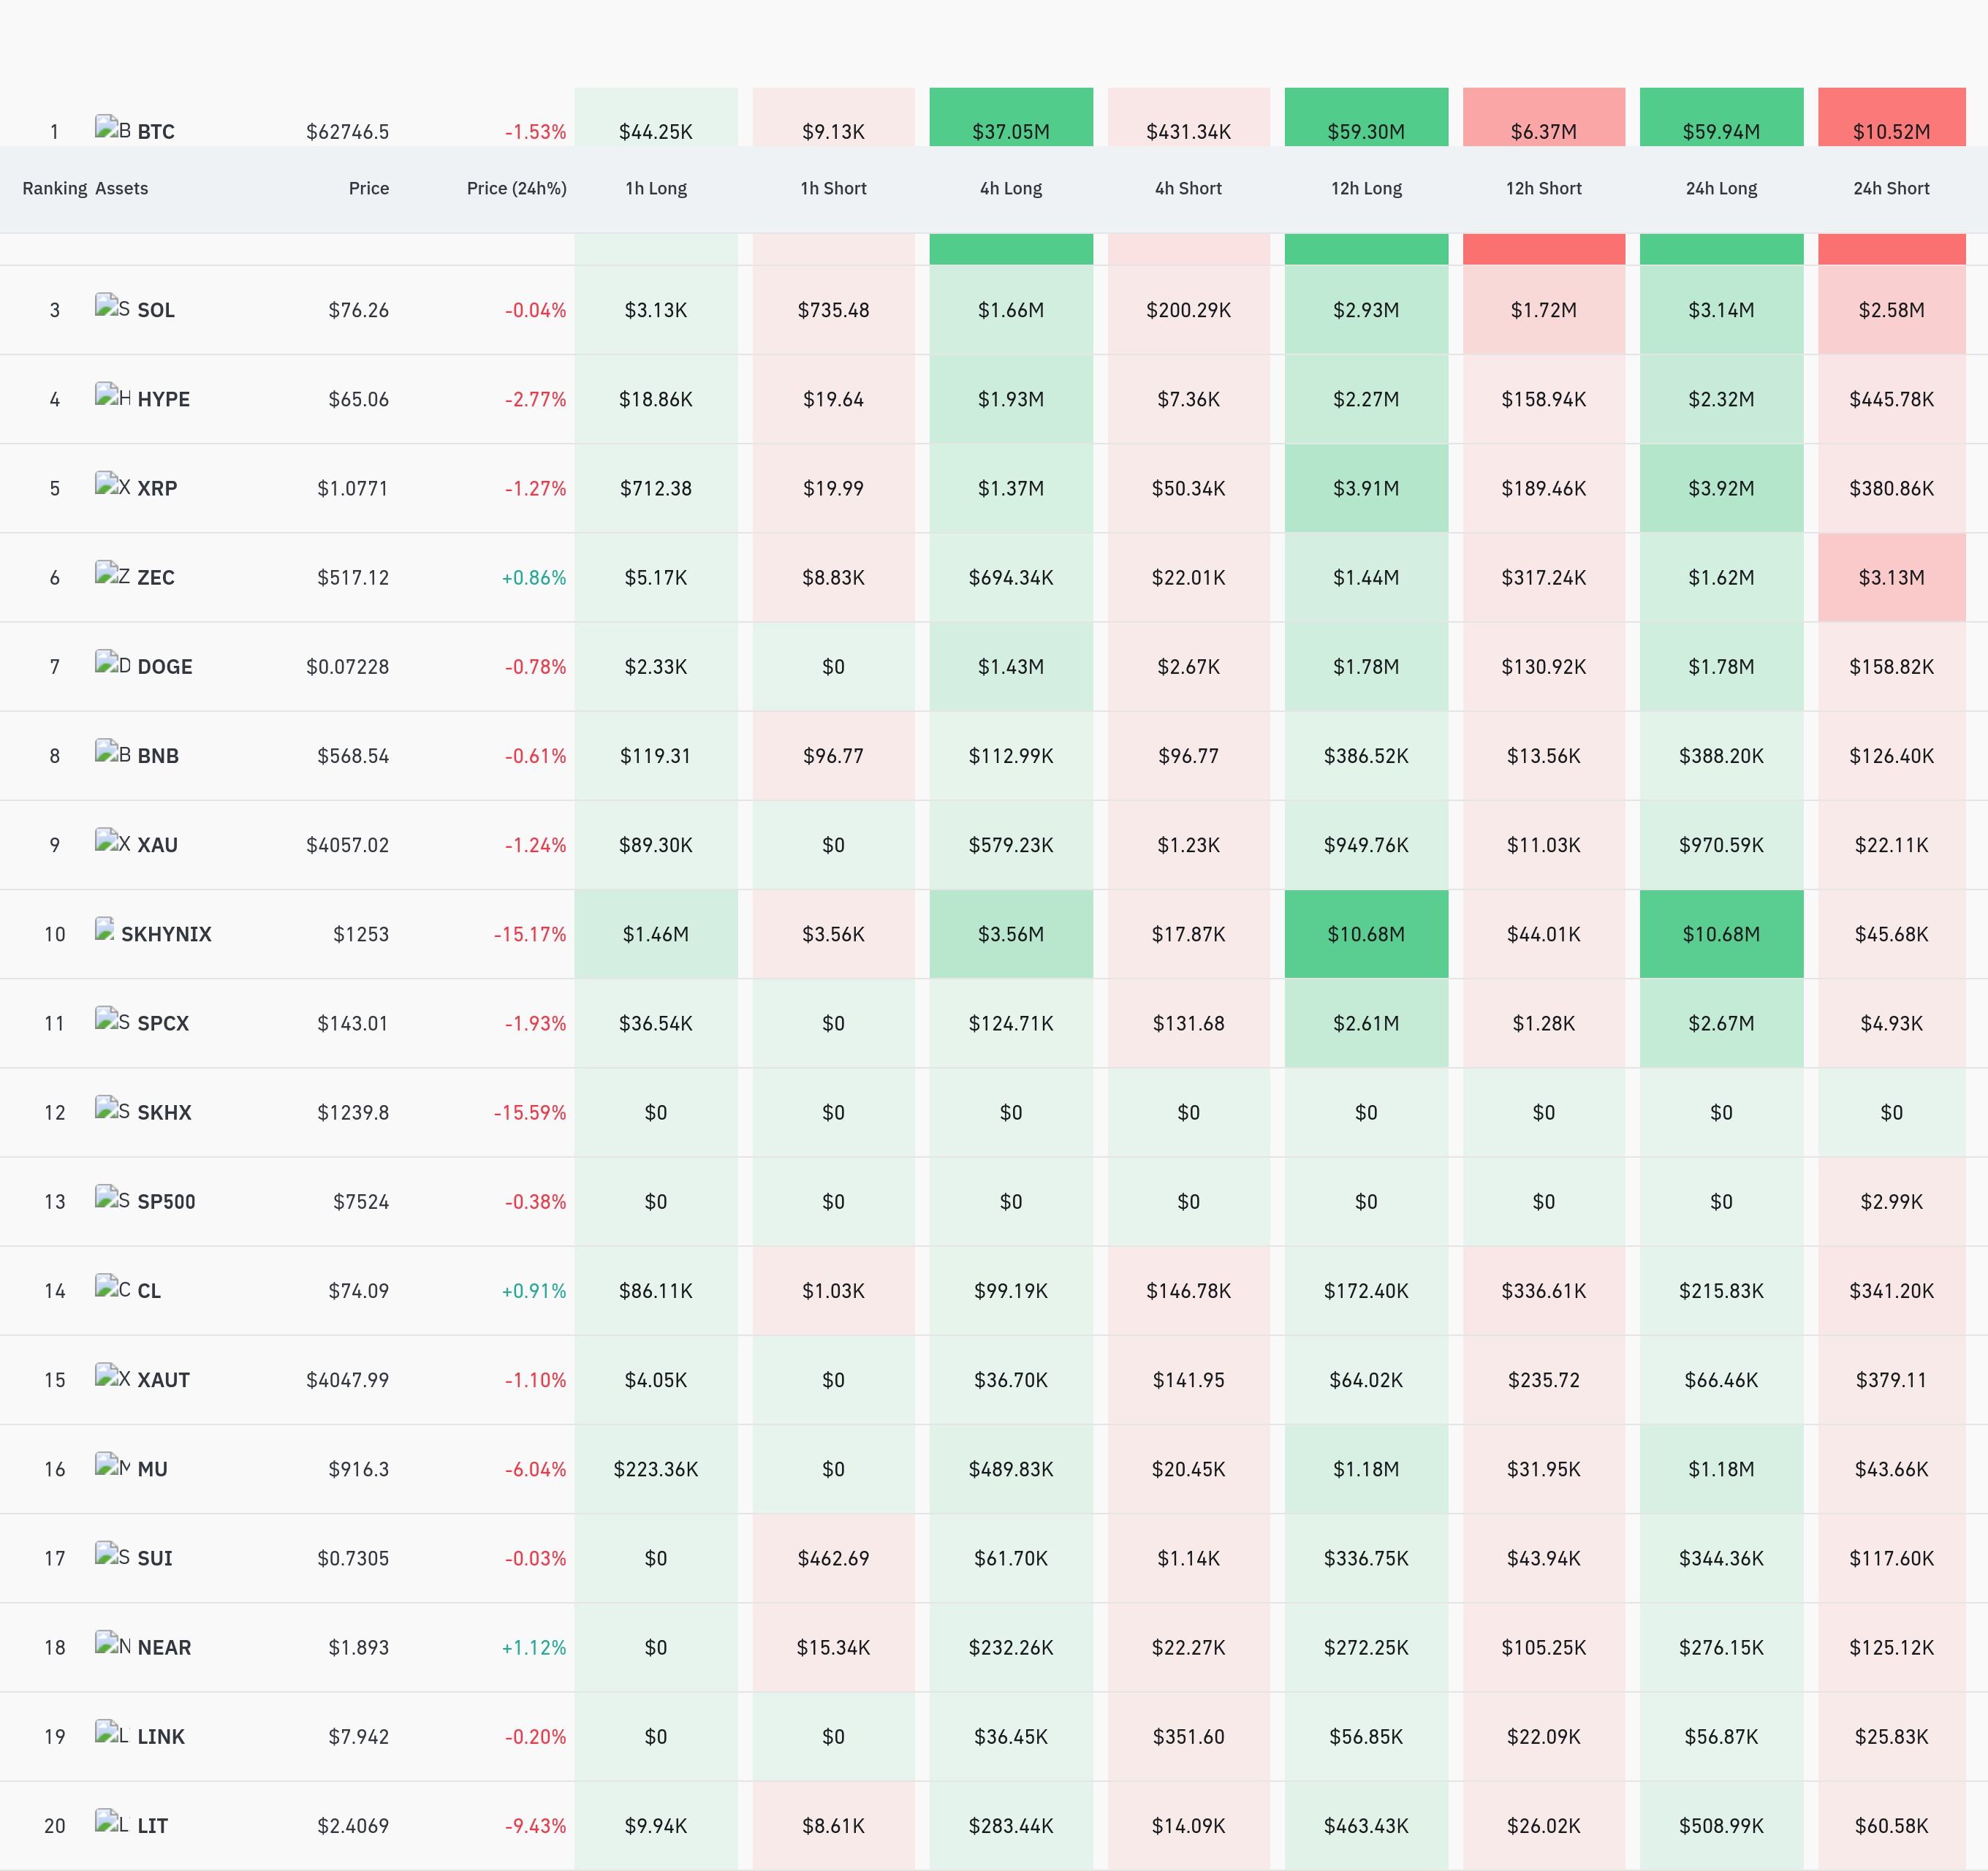
Task: Click the ZEC coin icon
Action: coord(112,574)
